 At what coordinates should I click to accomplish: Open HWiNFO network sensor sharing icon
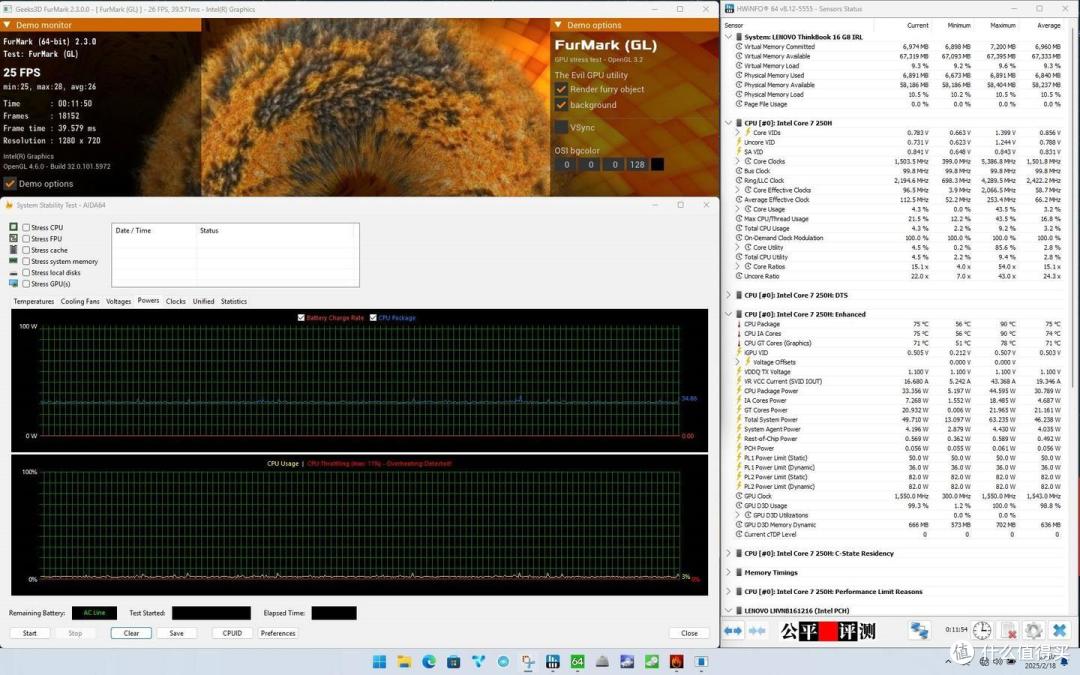pos(919,630)
